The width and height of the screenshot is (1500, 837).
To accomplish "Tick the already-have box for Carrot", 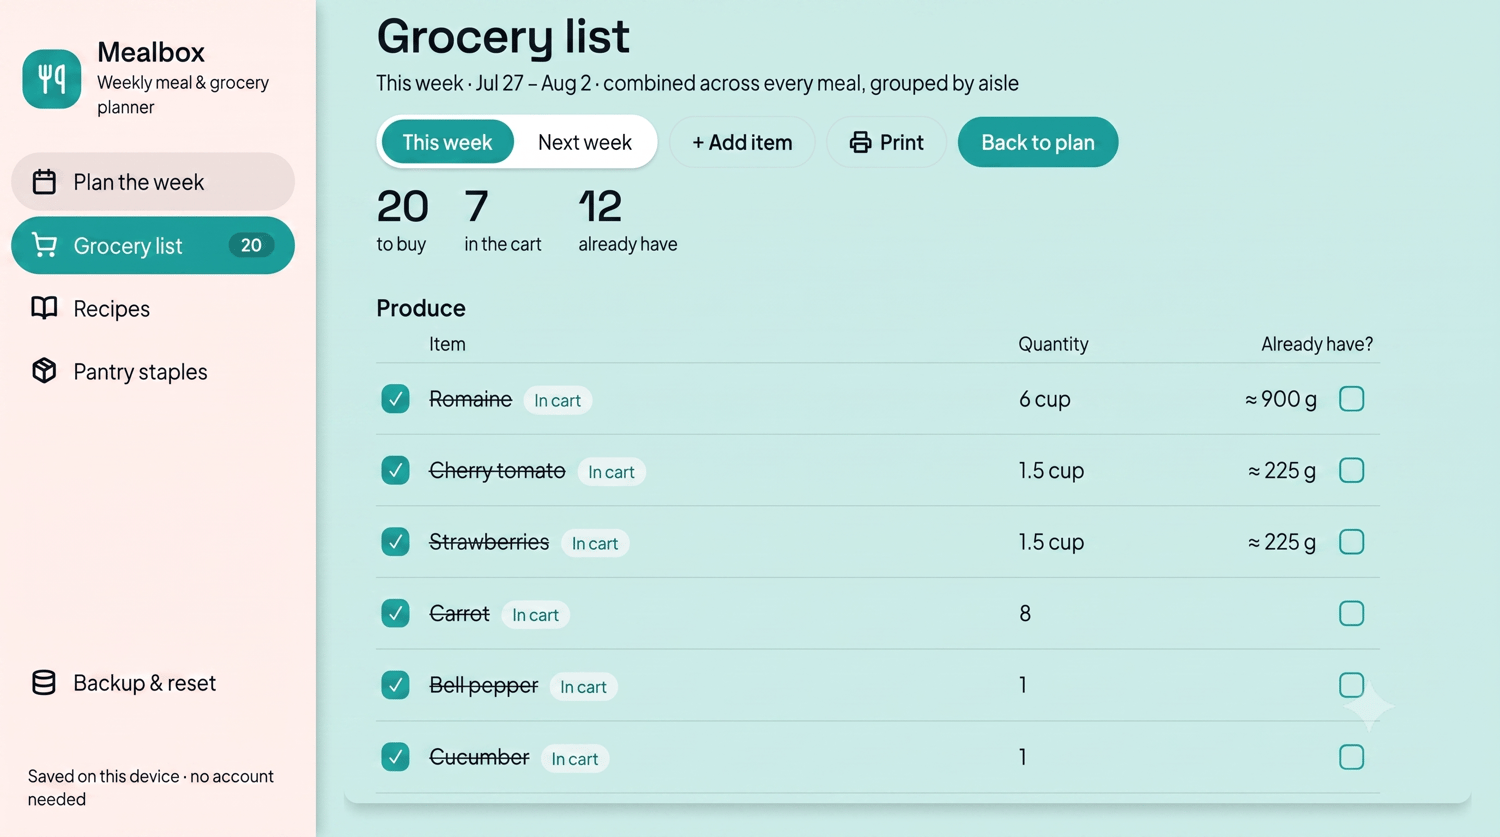I will point(1351,613).
